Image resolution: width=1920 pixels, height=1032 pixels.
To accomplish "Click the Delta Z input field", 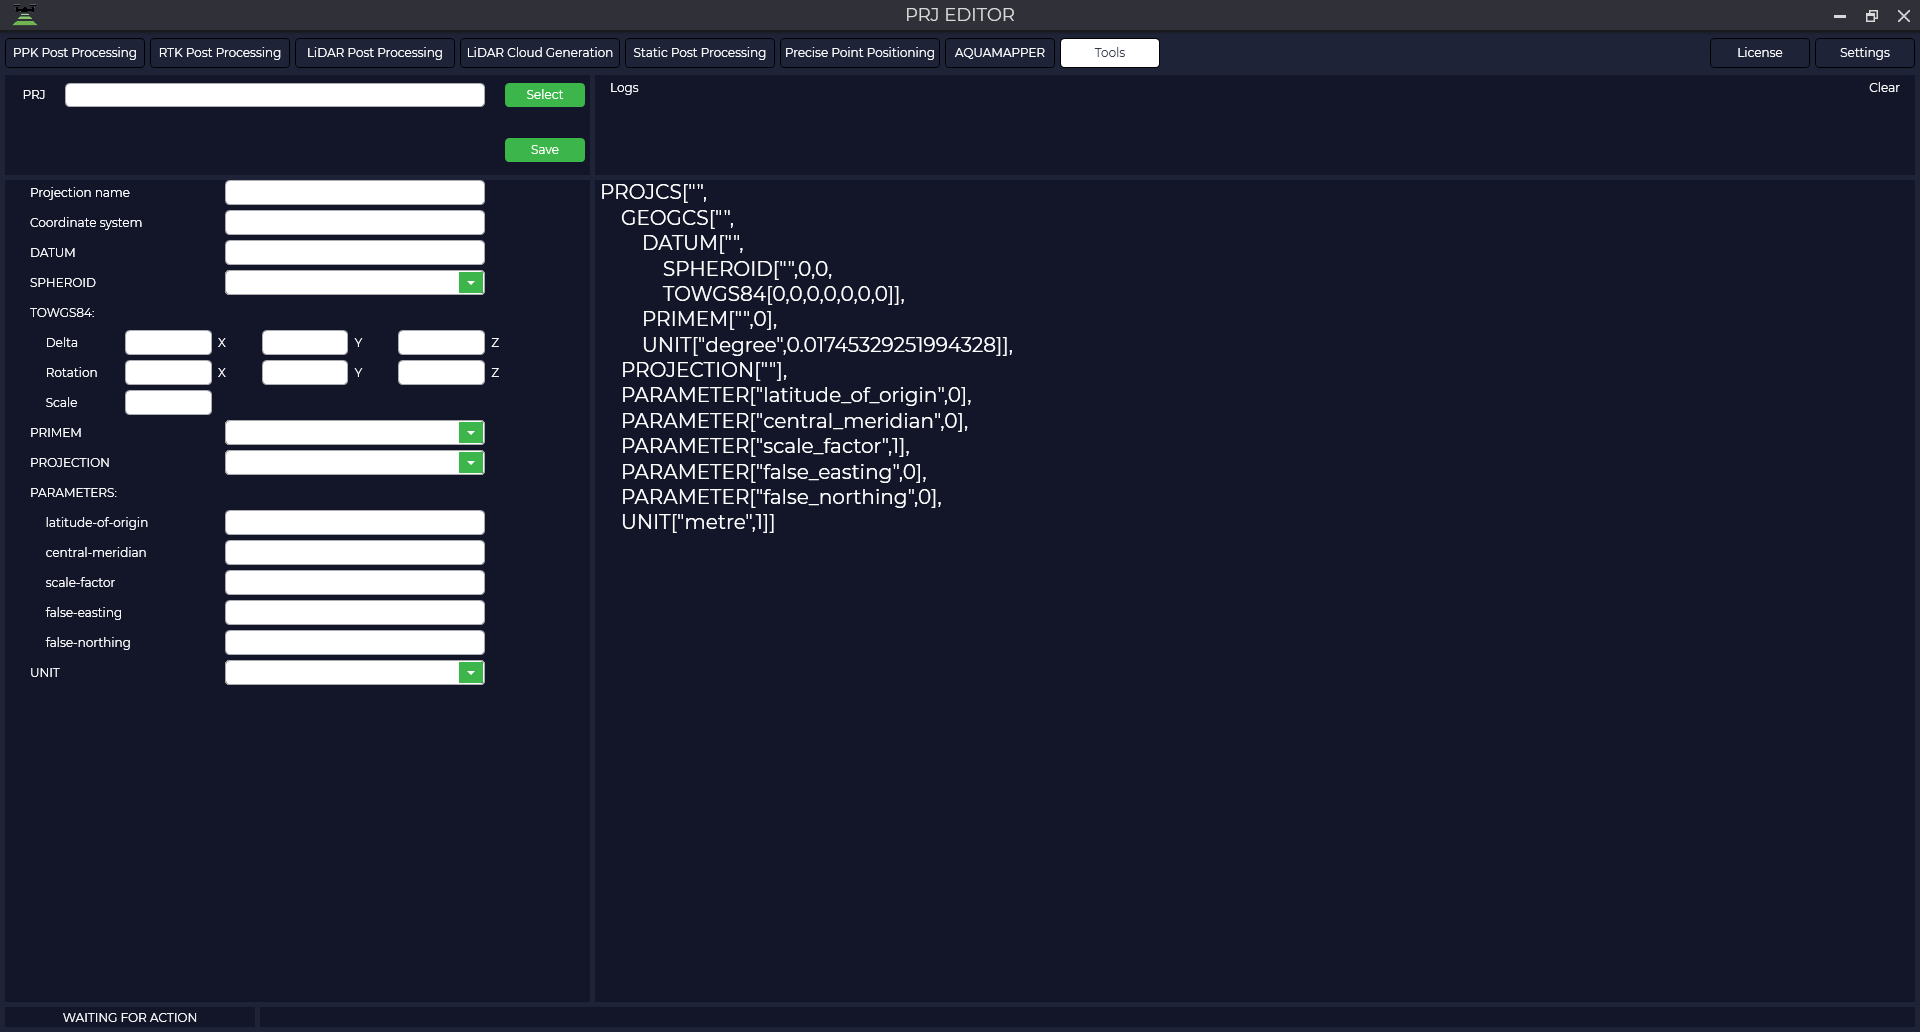I will 441,343.
